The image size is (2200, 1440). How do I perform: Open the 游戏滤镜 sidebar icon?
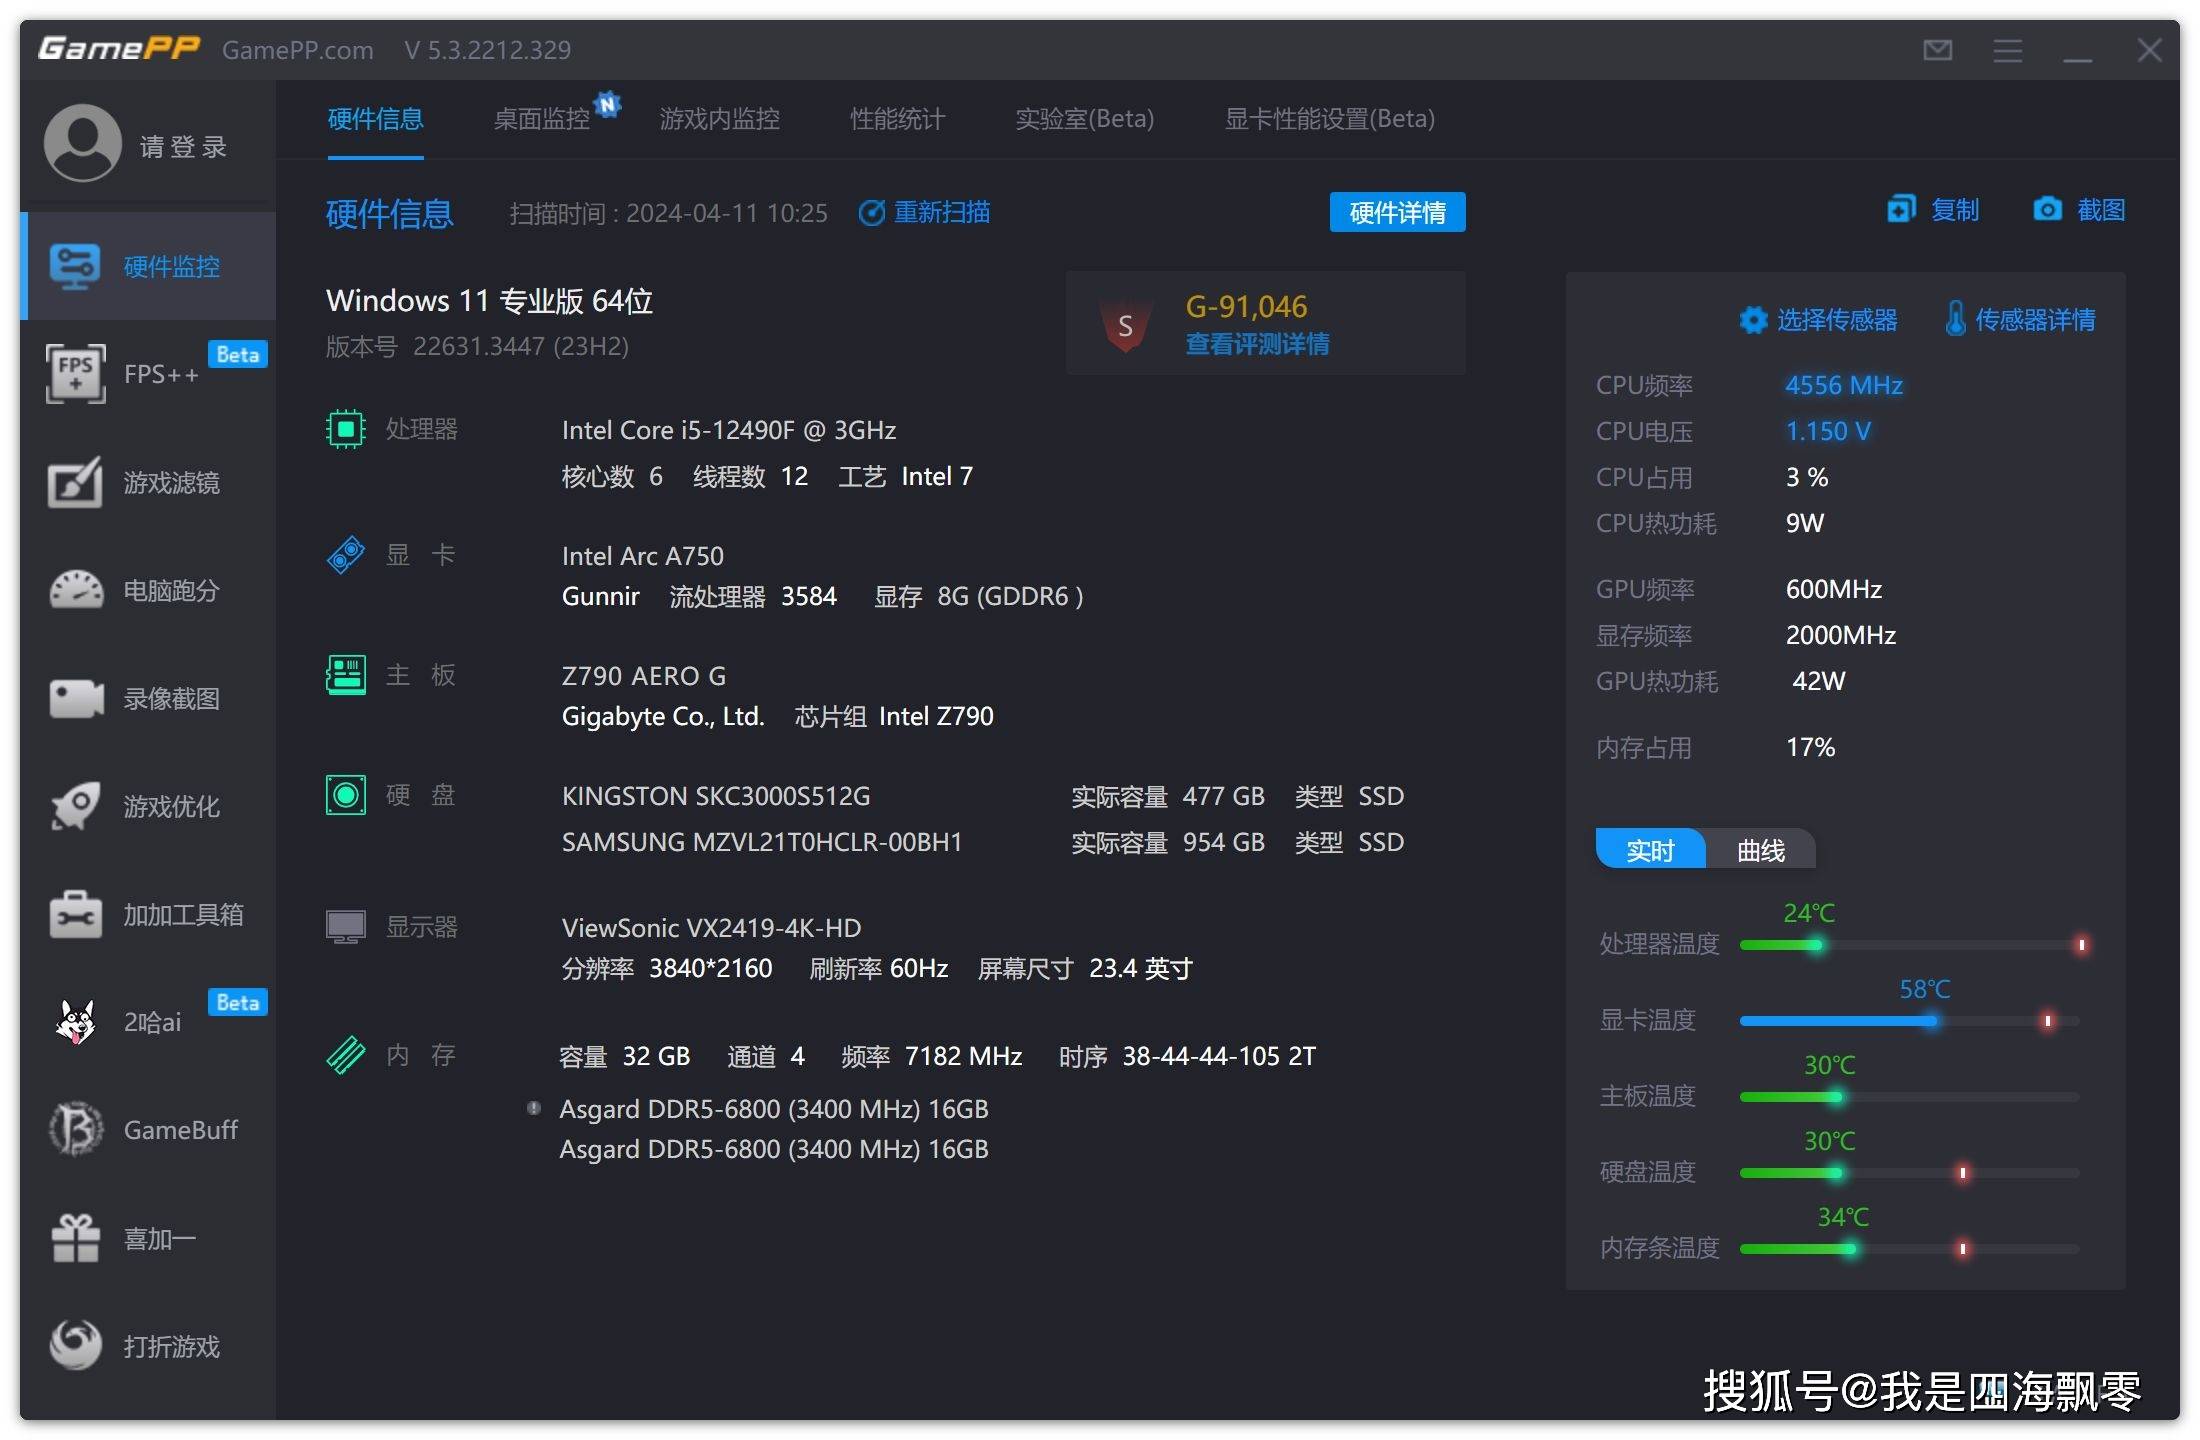(x=75, y=482)
